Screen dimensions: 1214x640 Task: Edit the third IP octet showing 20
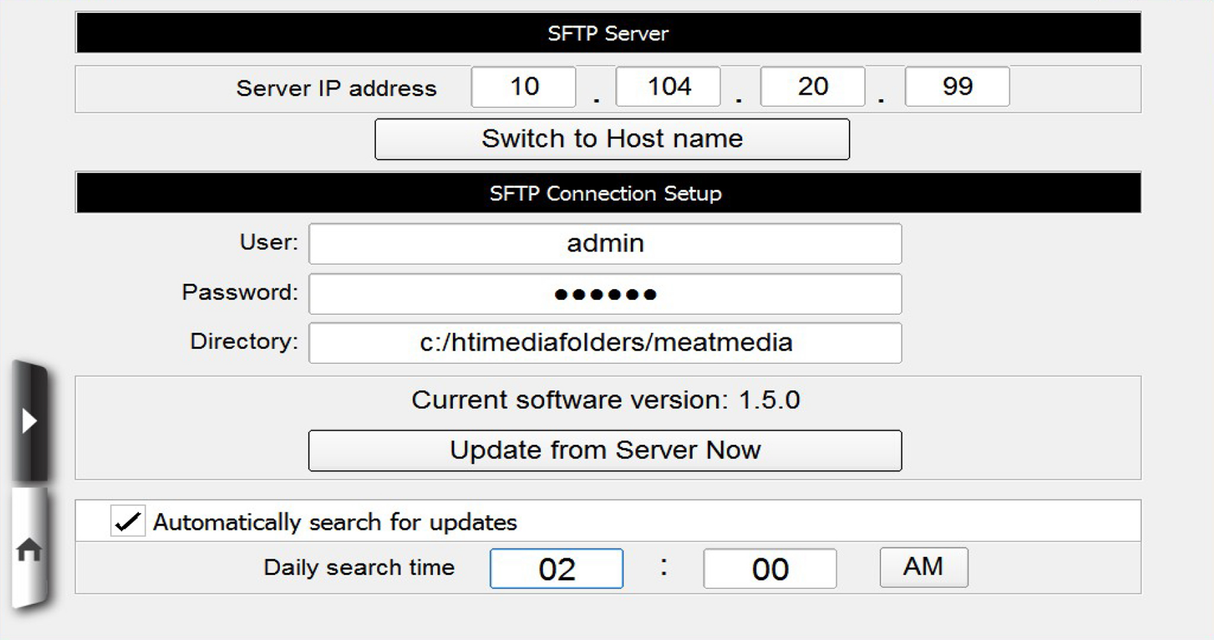[x=812, y=86]
